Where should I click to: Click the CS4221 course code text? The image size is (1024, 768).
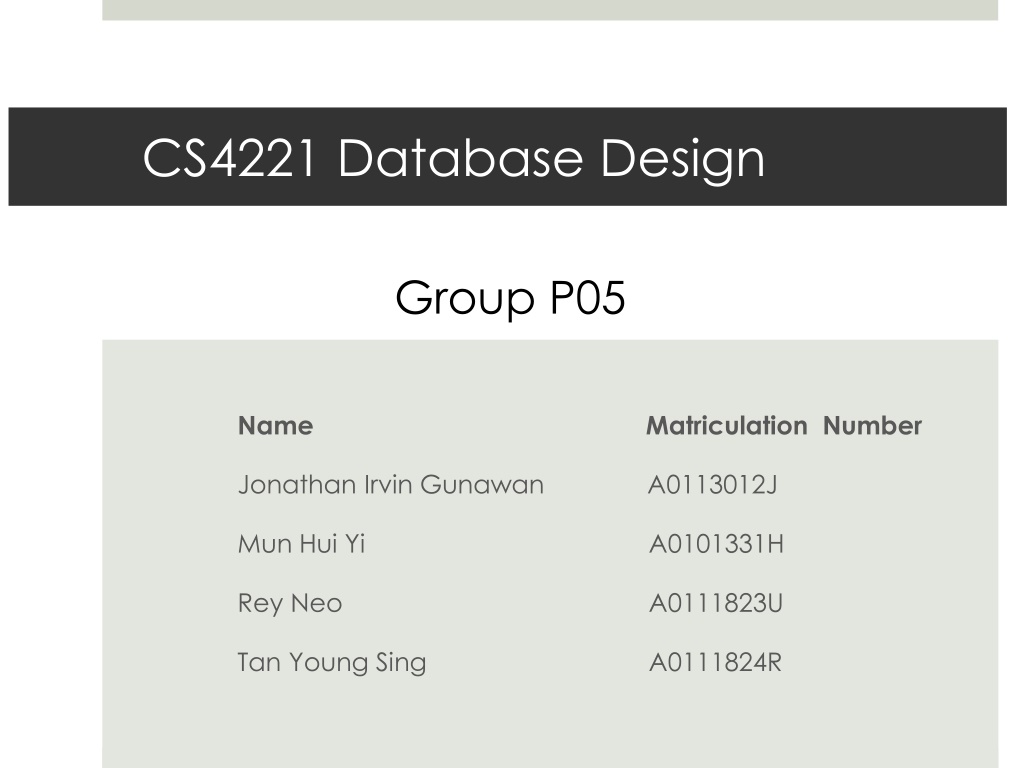tap(229, 158)
